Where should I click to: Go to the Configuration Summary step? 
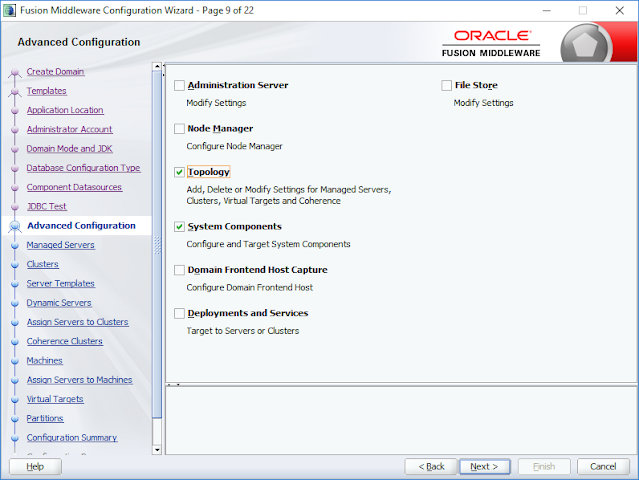pos(72,438)
